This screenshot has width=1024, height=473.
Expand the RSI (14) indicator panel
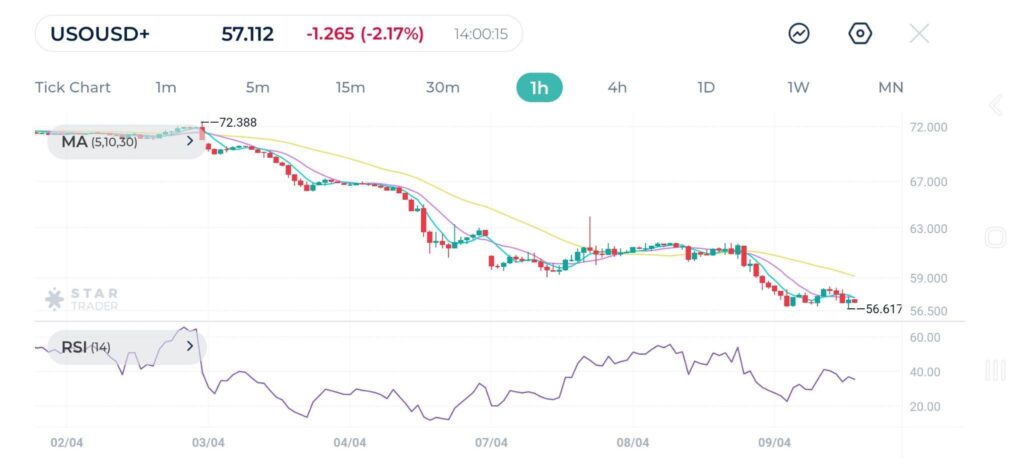tap(190, 347)
